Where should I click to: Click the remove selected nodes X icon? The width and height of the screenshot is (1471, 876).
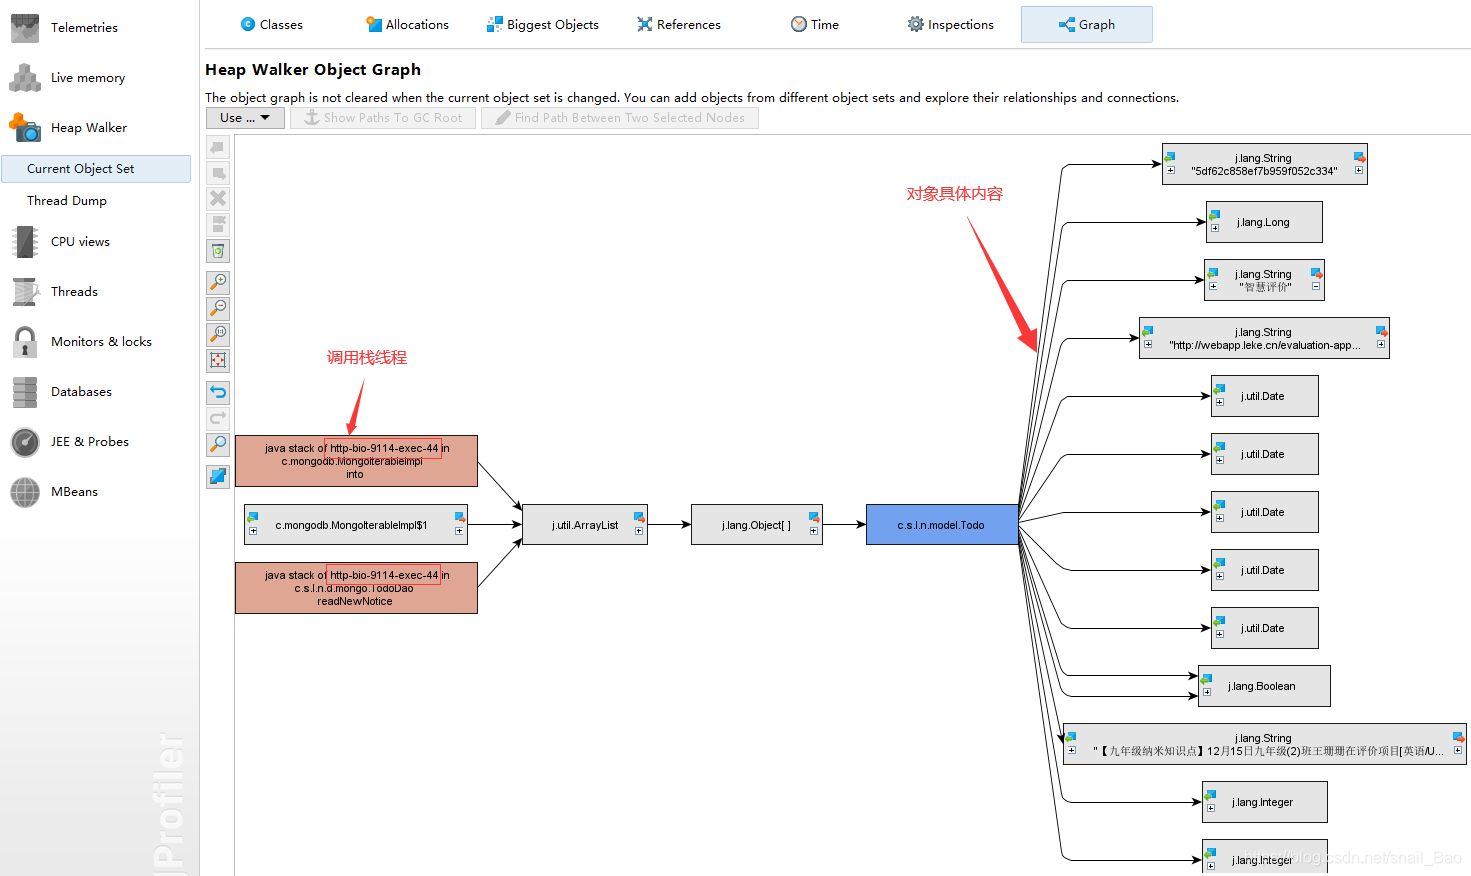[x=218, y=199]
